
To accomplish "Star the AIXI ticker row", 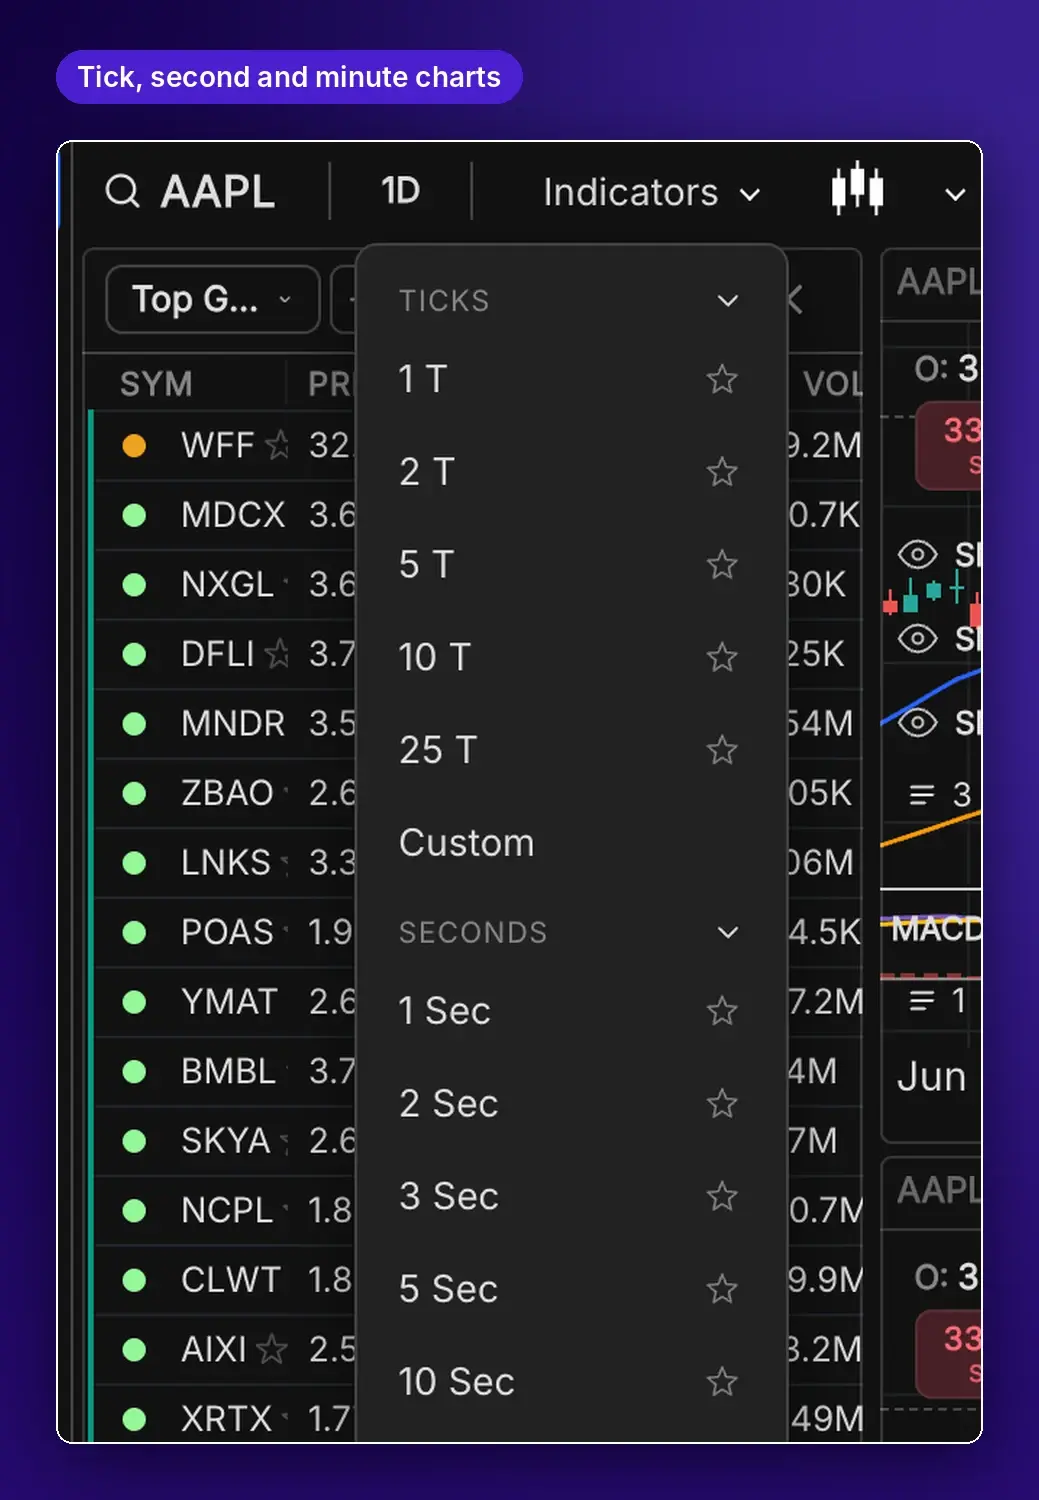I will pyautogui.click(x=271, y=1349).
